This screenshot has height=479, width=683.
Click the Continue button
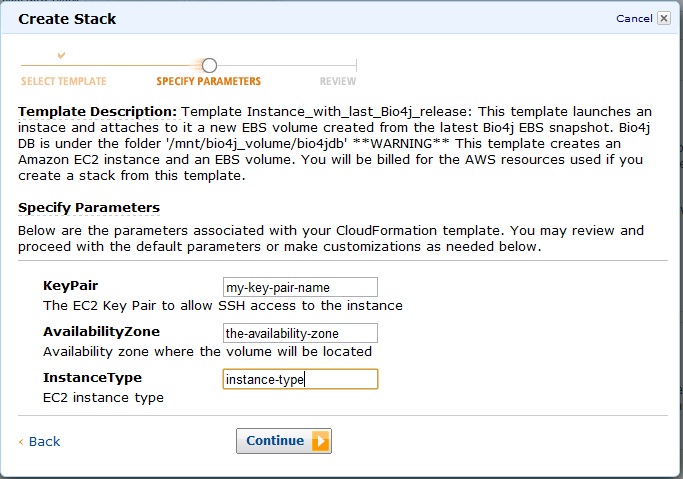(284, 441)
